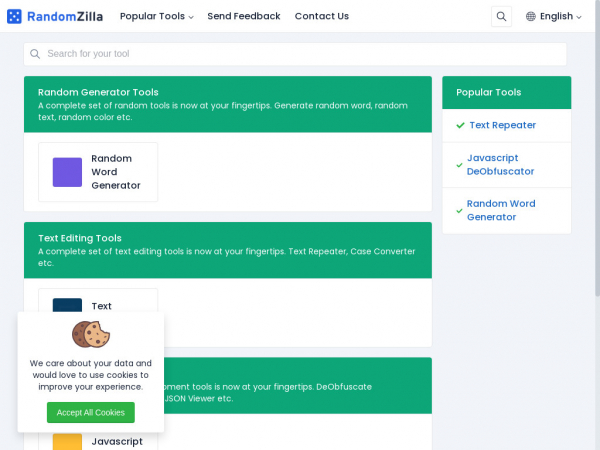Click the checkmark beside sidebar Random Word Generator
Viewport: 600px width, 450px height.
click(x=459, y=211)
